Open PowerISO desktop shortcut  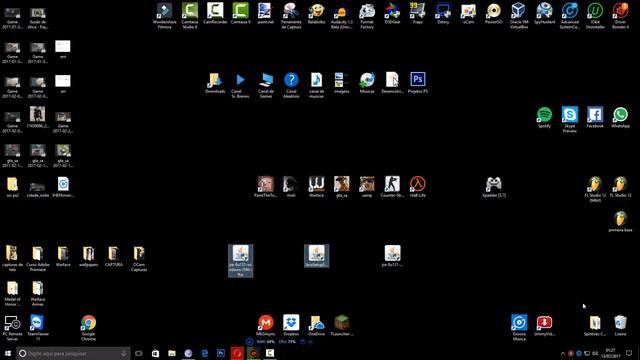(493, 13)
